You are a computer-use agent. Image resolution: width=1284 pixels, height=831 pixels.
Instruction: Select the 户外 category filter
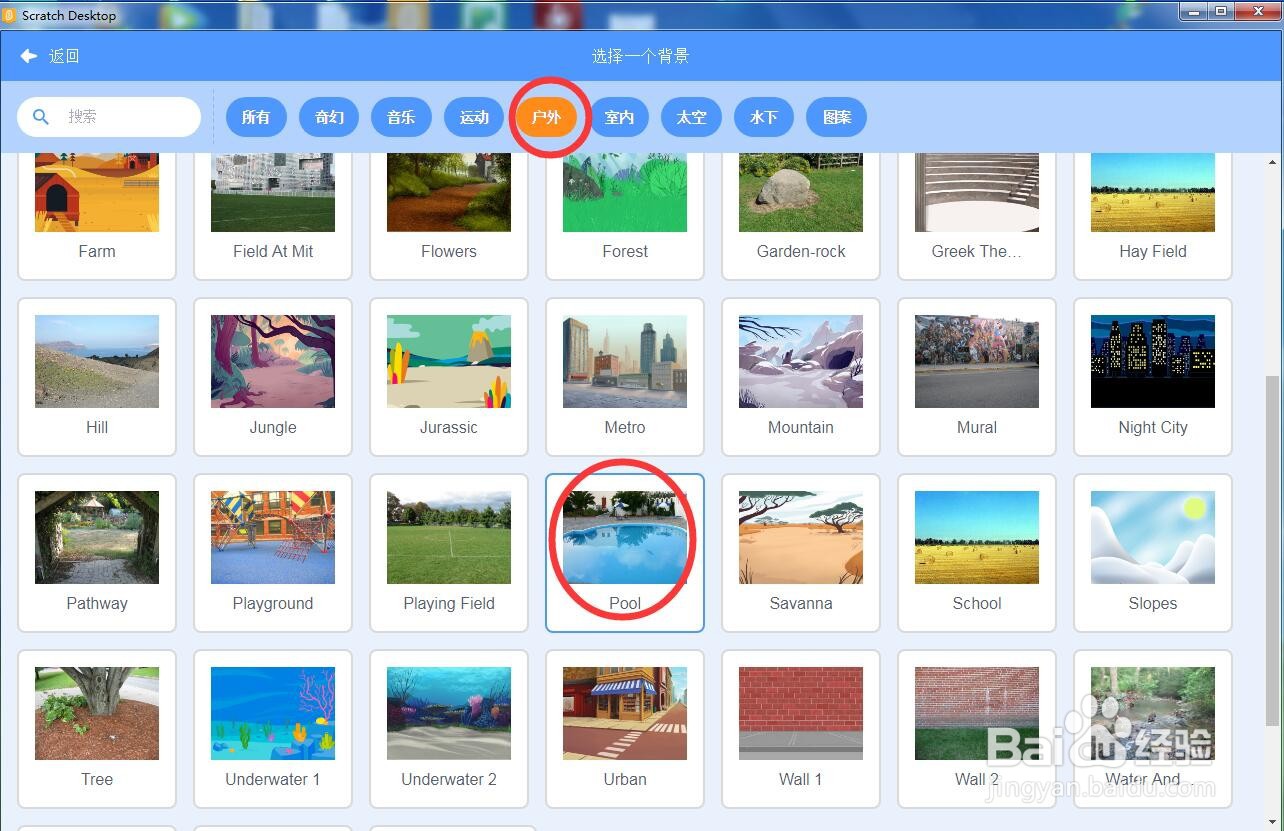coord(546,117)
